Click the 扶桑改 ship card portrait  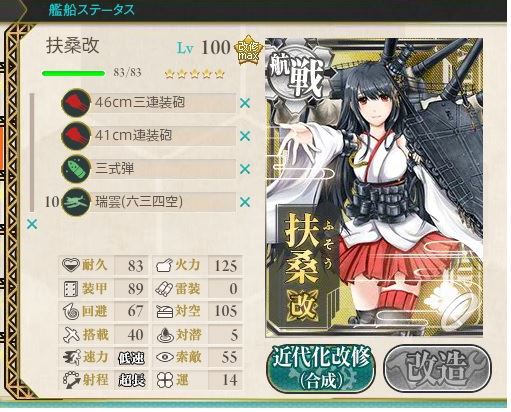click(374, 187)
